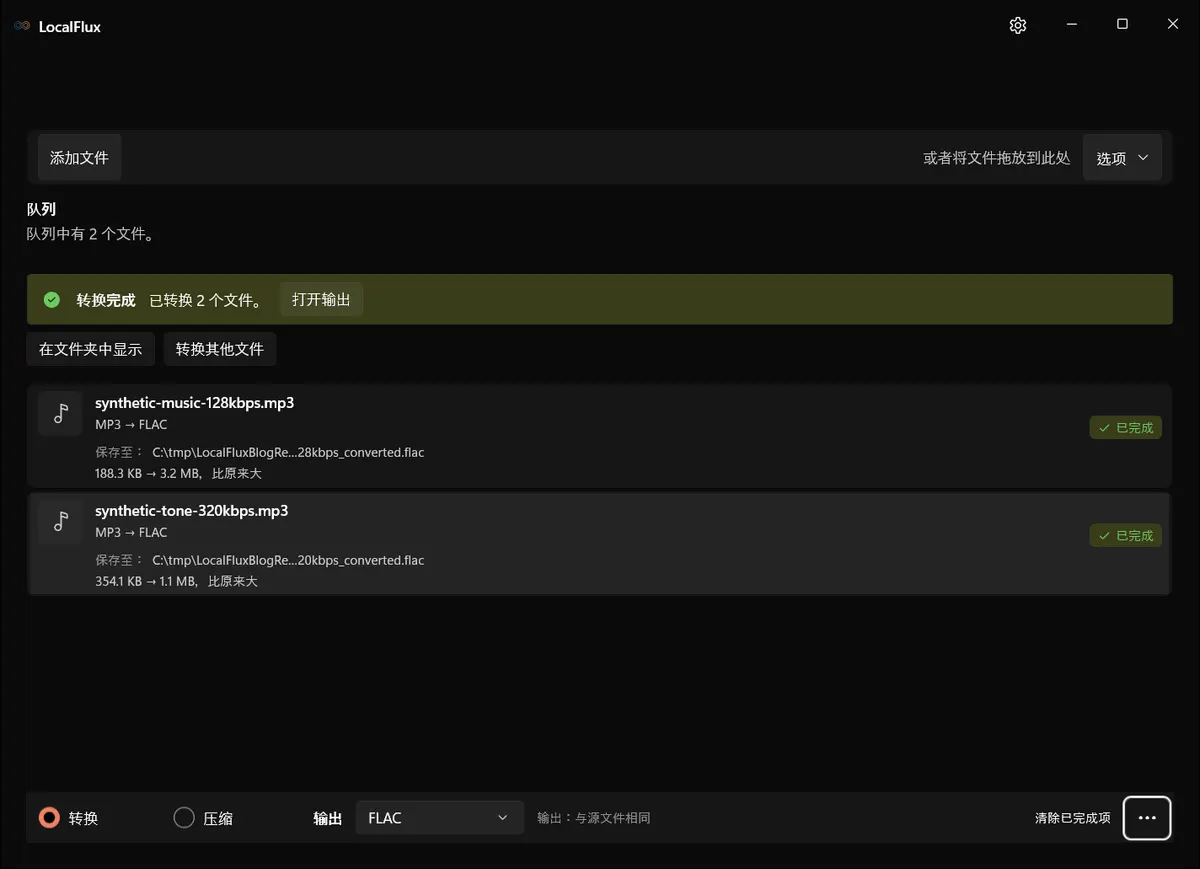Screen dimensions: 1200x869
Task: Minimize the LocalFlux window
Action: click(x=1072, y=25)
